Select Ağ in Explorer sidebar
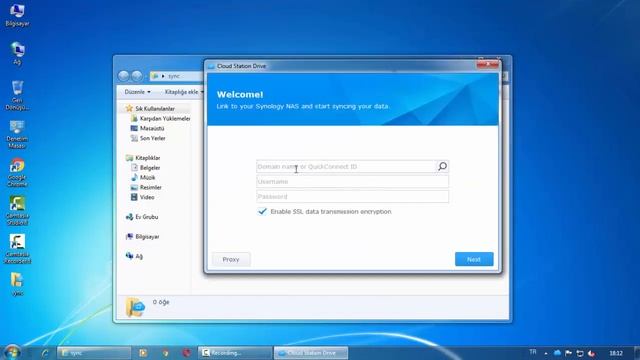Image resolution: width=640 pixels, height=360 pixels. click(134, 256)
